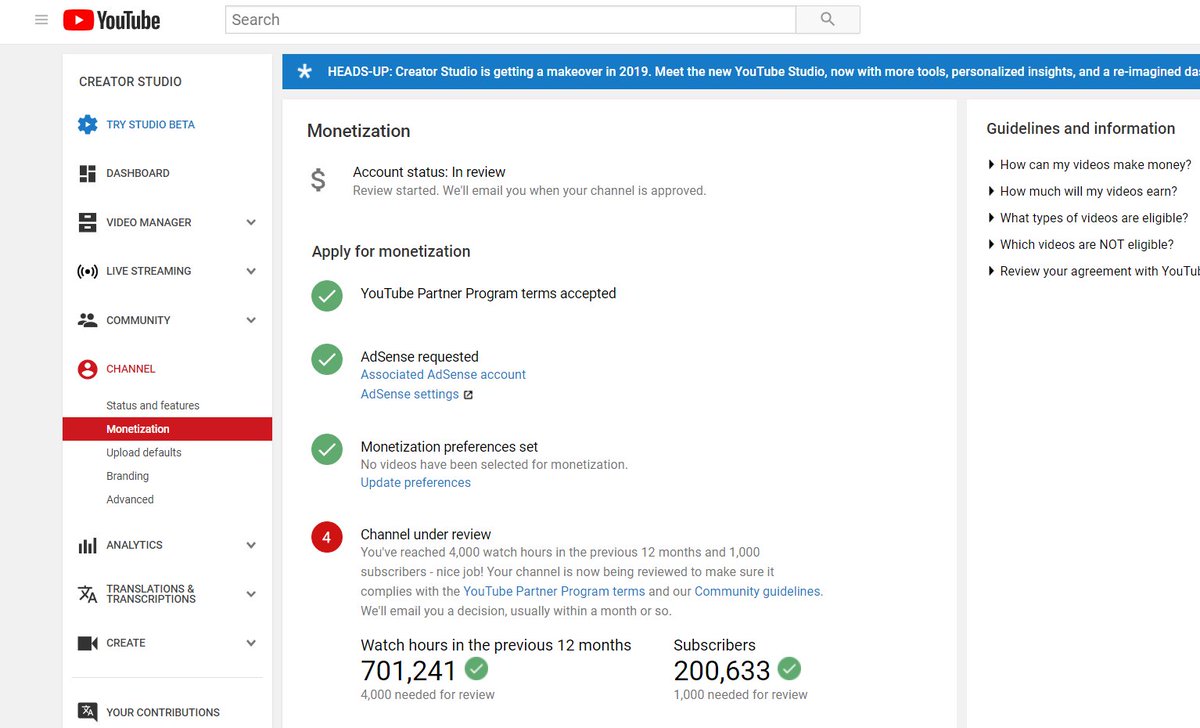Open Branding submenu item
1200x728 pixels.
tap(127, 476)
